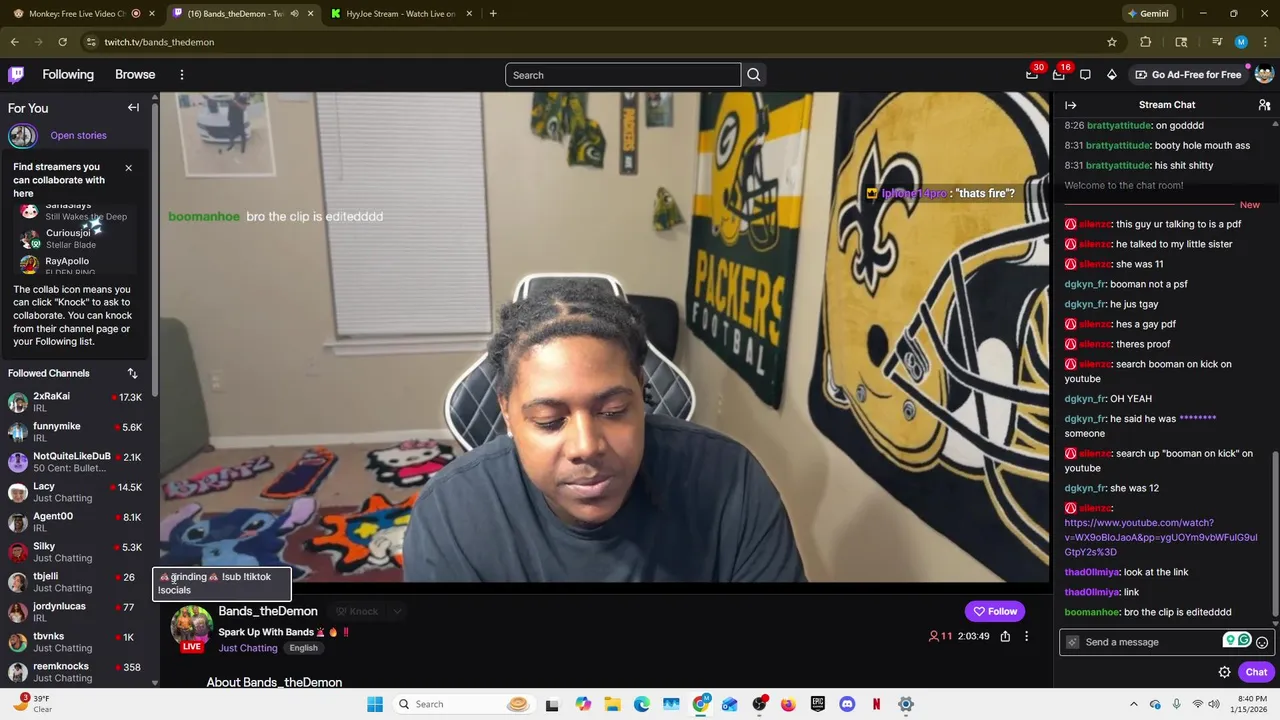Sort the Followed Channels list
Screen dimensions: 1280x720
point(132,373)
